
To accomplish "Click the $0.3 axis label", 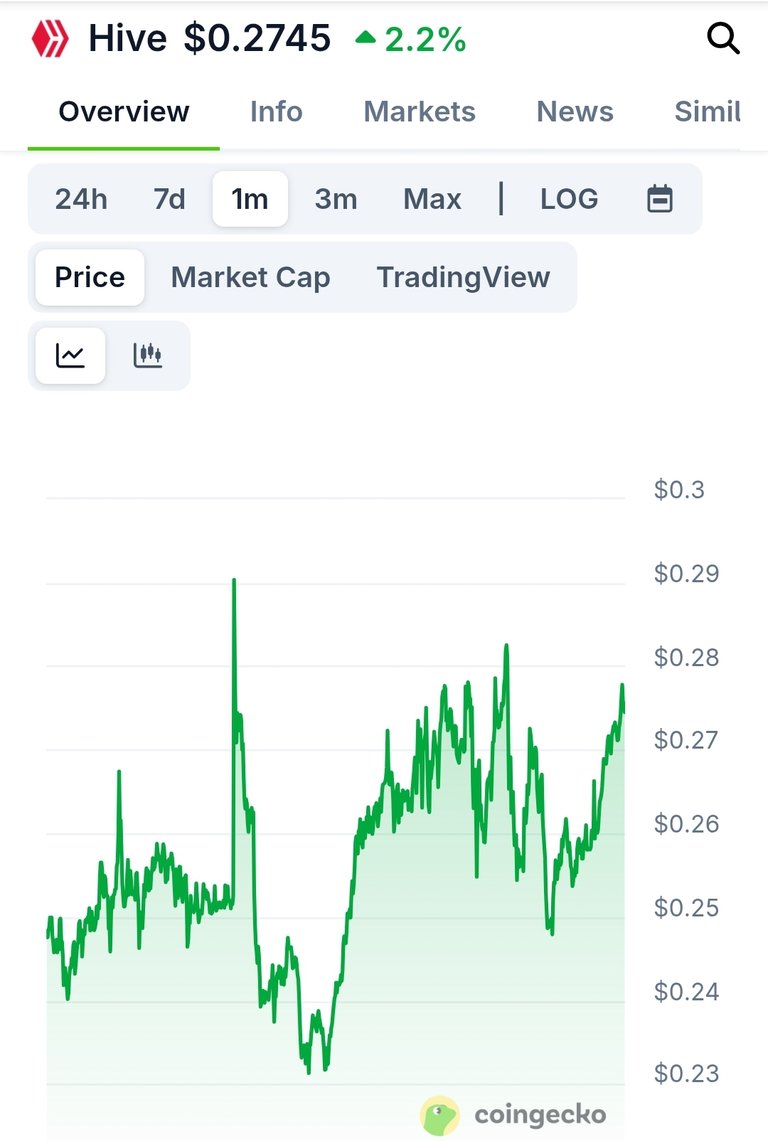I will tap(679, 490).
